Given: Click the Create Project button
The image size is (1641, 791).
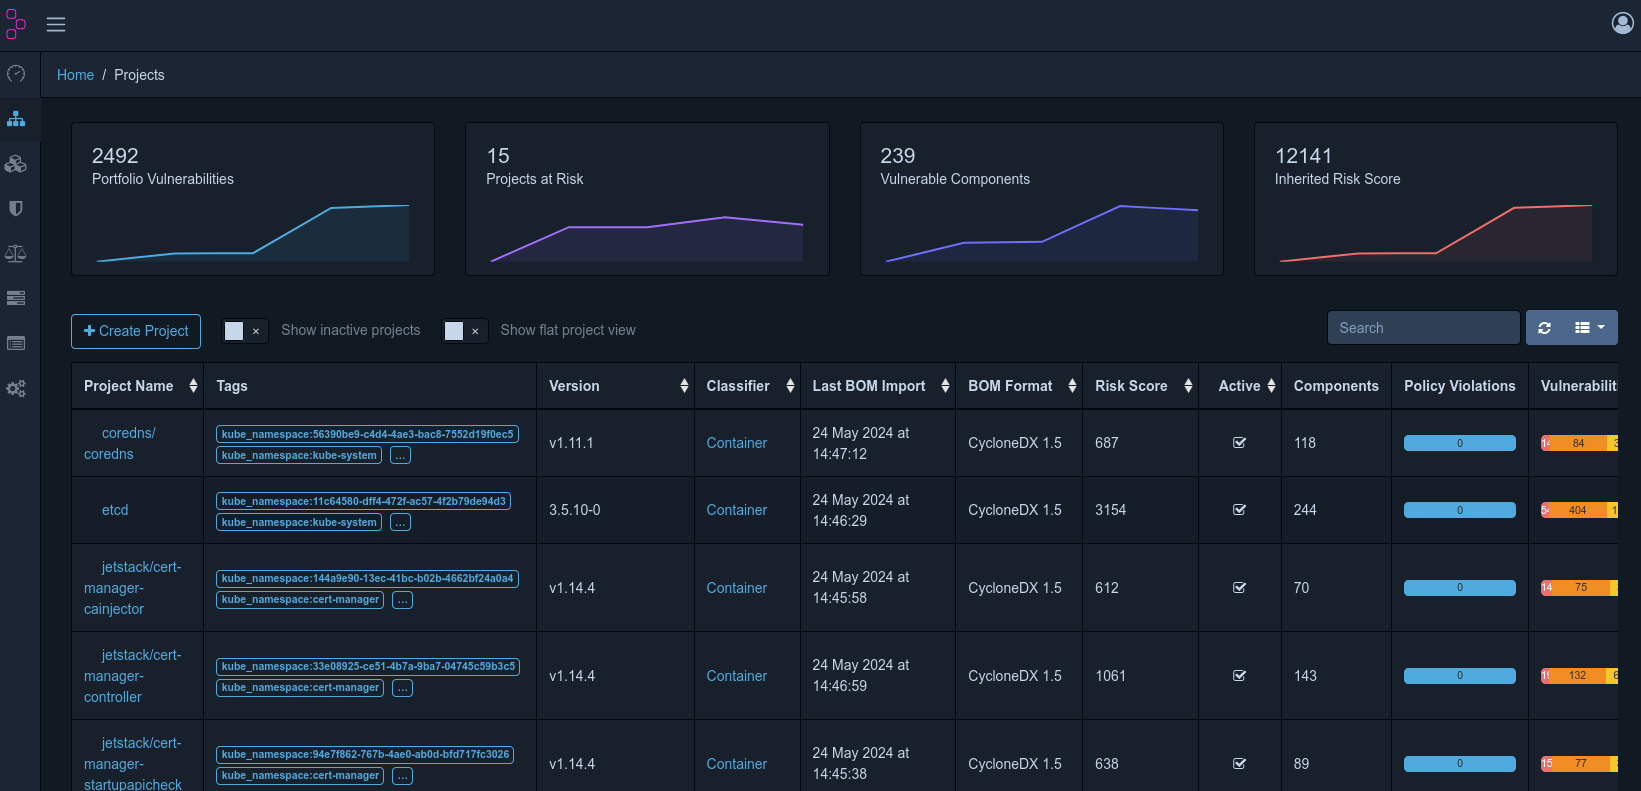Looking at the screenshot, I should tap(136, 331).
